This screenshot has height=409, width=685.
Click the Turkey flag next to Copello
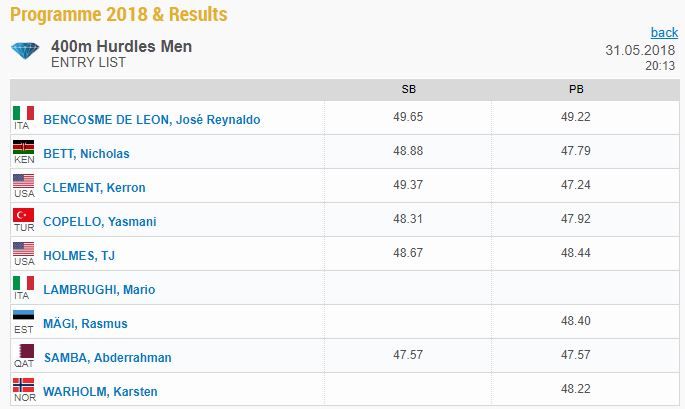[24, 215]
